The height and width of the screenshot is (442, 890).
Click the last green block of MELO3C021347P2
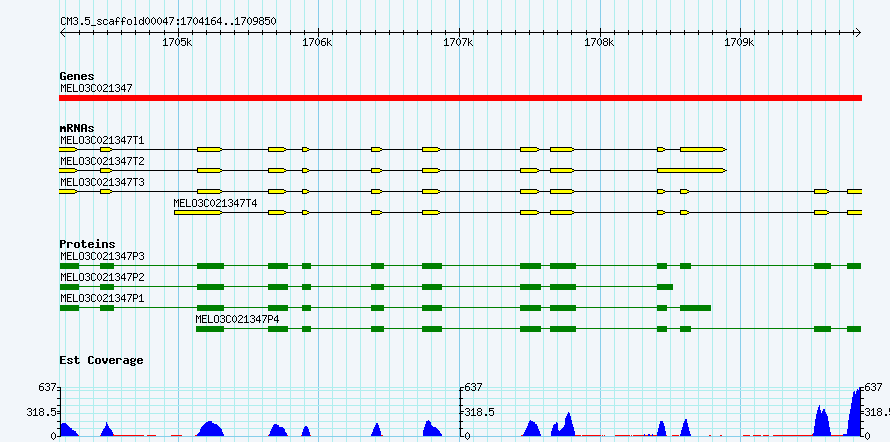coord(665,287)
